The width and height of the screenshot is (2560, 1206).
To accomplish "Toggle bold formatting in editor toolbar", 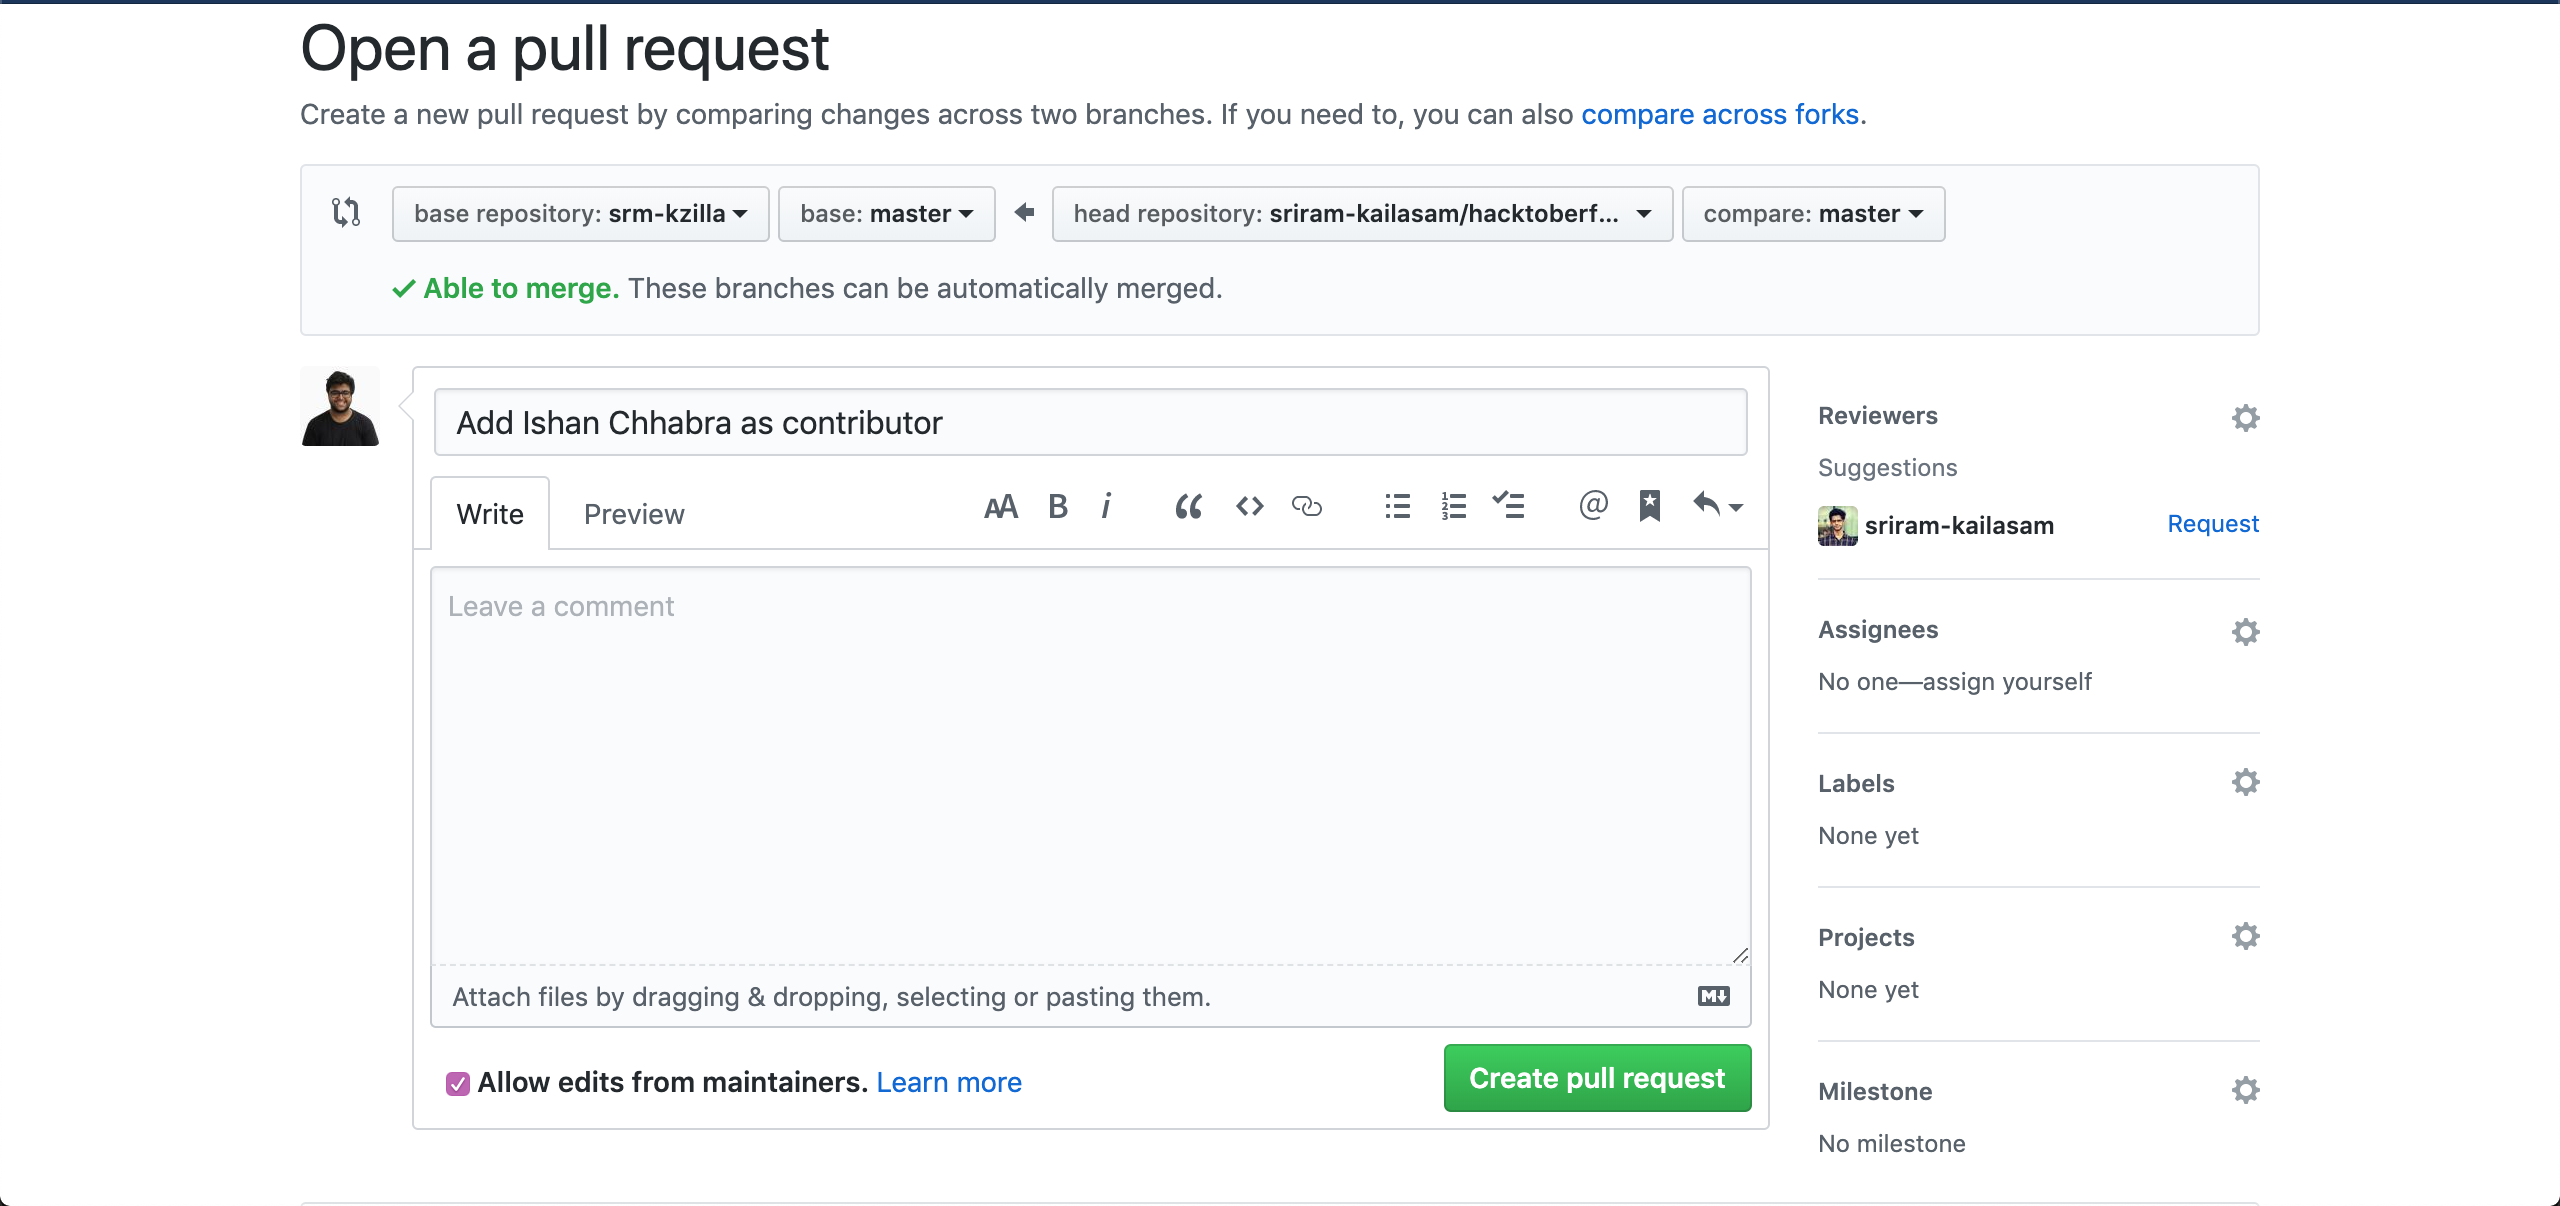I will [1057, 507].
